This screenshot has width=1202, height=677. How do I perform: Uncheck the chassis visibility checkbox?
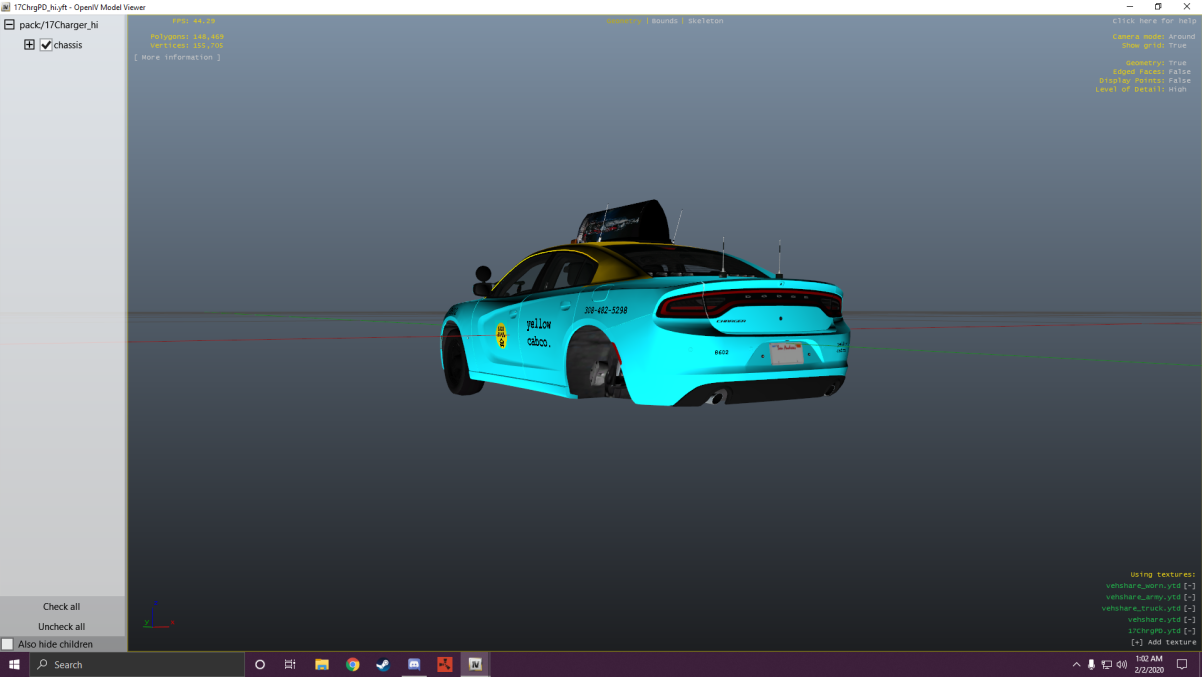click(x=46, y=45)
